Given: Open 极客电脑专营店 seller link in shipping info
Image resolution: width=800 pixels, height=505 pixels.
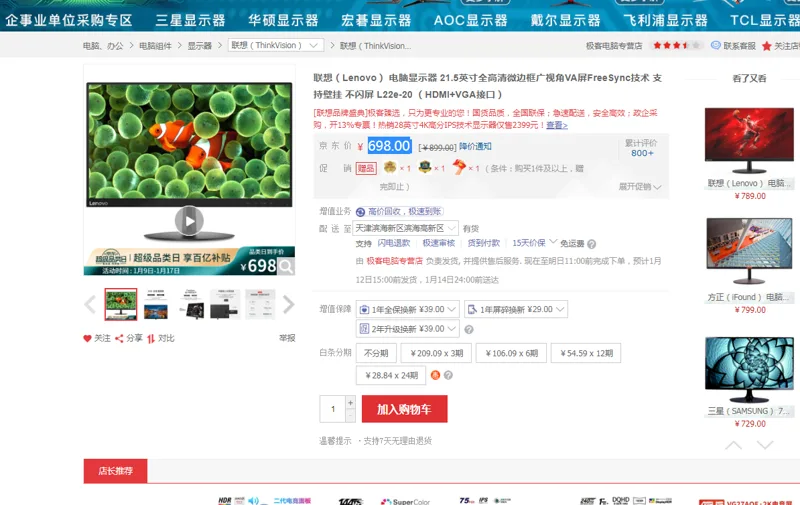Looking at the screenshot, I should click(394, 261).
